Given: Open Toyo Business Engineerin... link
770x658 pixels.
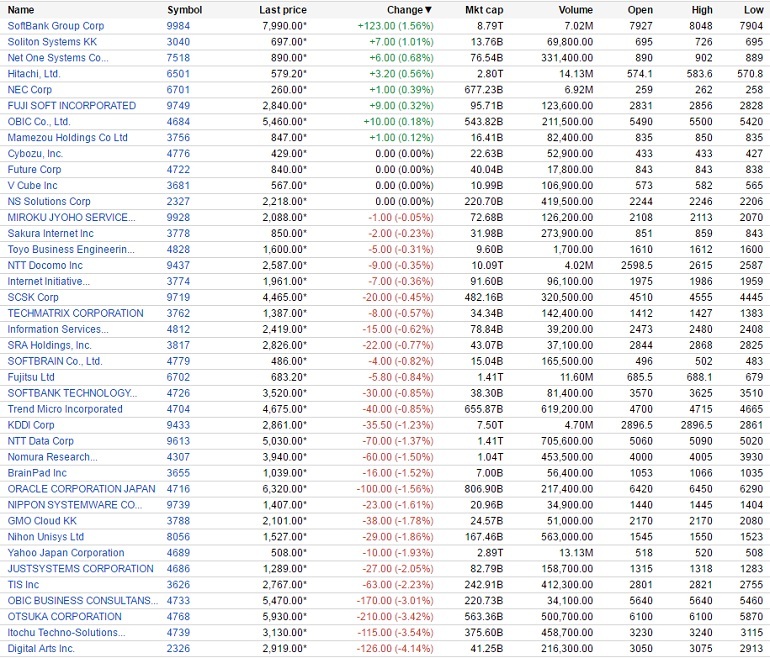Looking at the screenshot, I should click(71, 249).
